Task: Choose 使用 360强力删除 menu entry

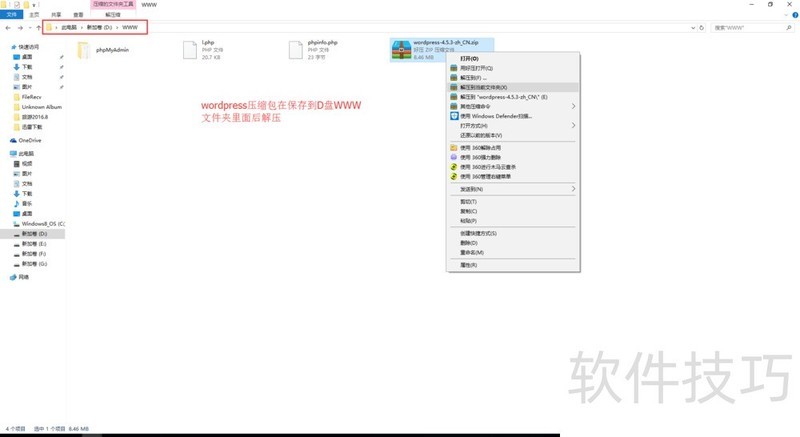Action: point(513,157)
